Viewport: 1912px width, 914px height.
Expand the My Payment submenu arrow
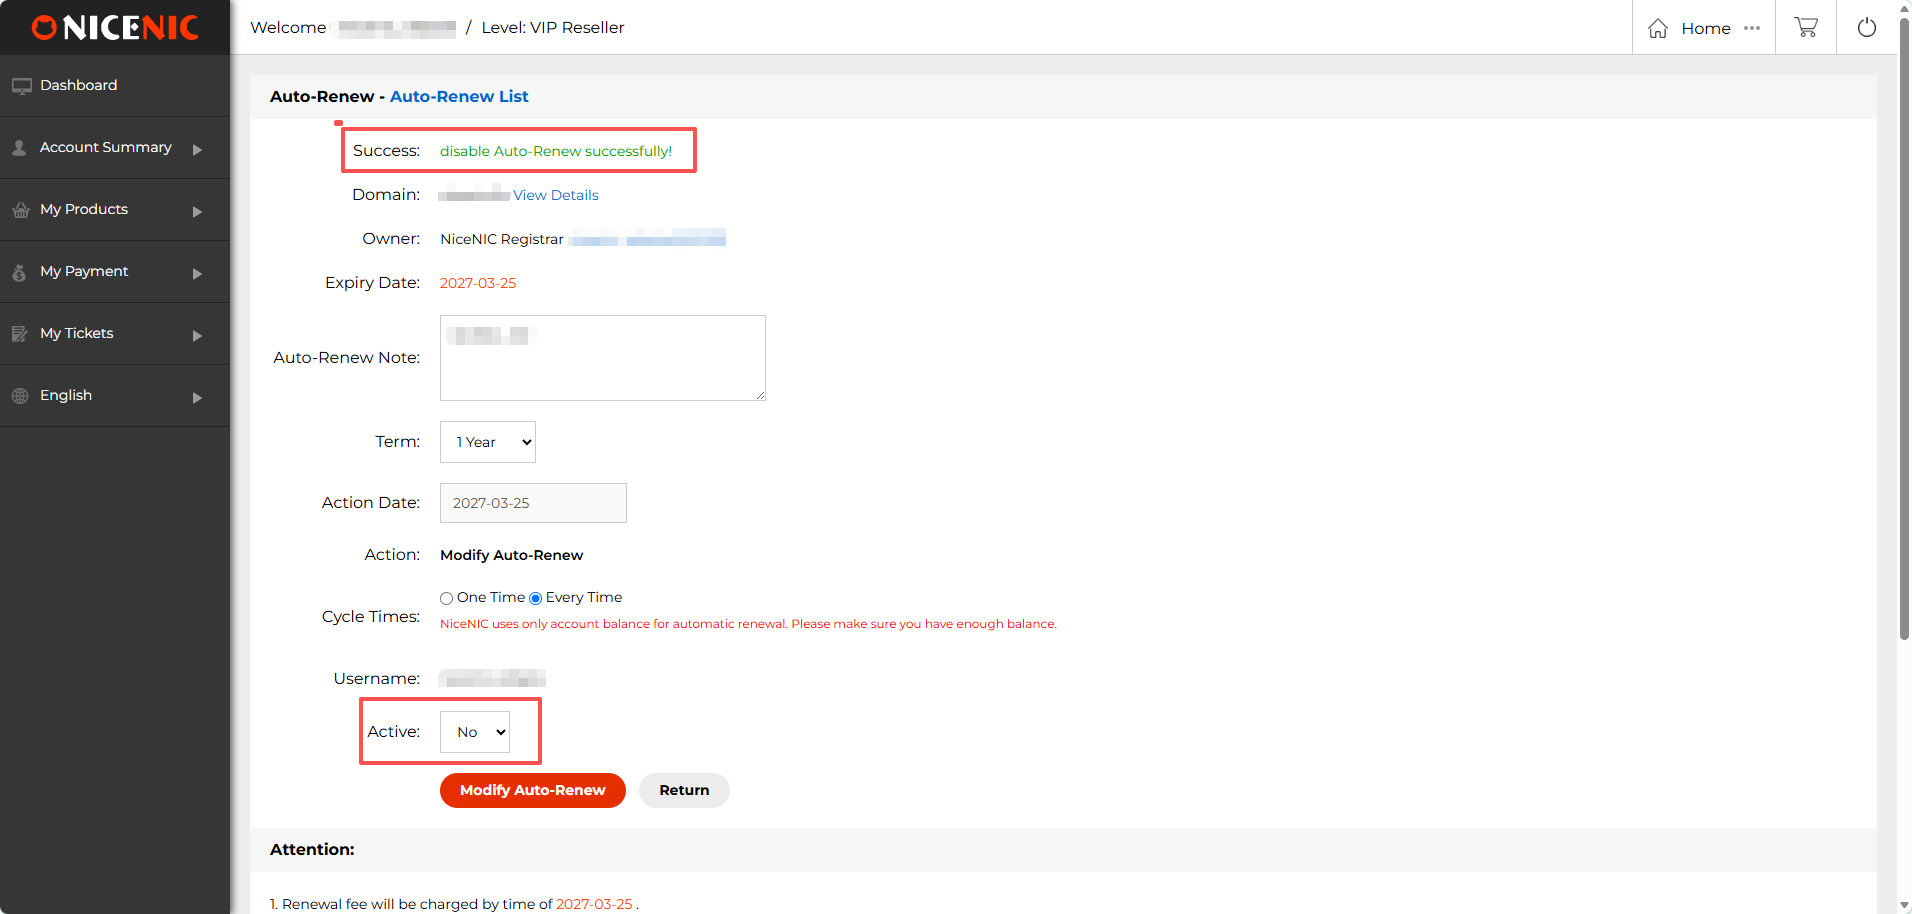197,274
